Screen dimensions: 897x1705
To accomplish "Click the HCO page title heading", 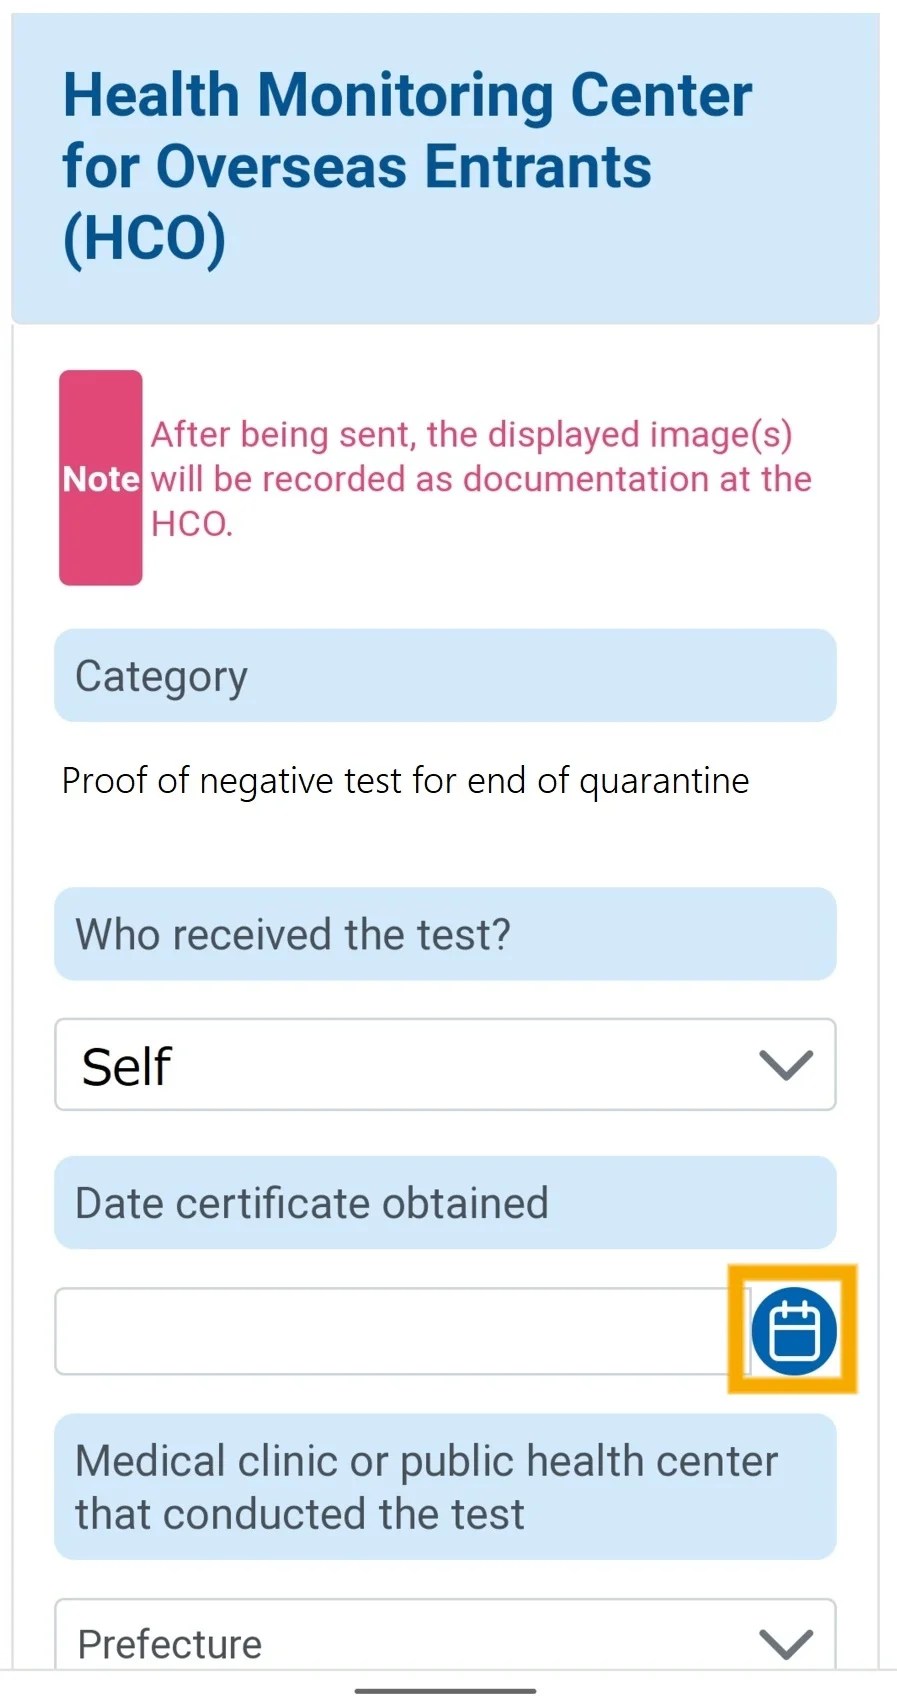I will (405, 165).
